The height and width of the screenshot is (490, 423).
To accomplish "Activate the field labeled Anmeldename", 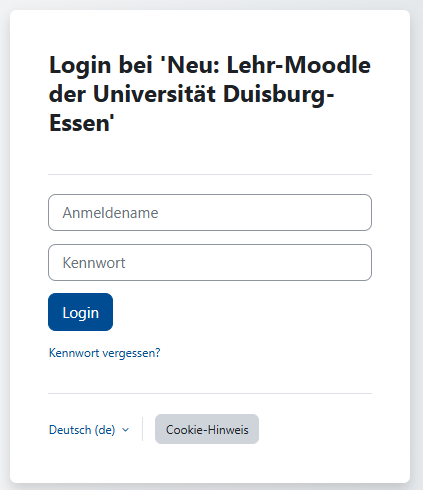I will coord(210,213).
